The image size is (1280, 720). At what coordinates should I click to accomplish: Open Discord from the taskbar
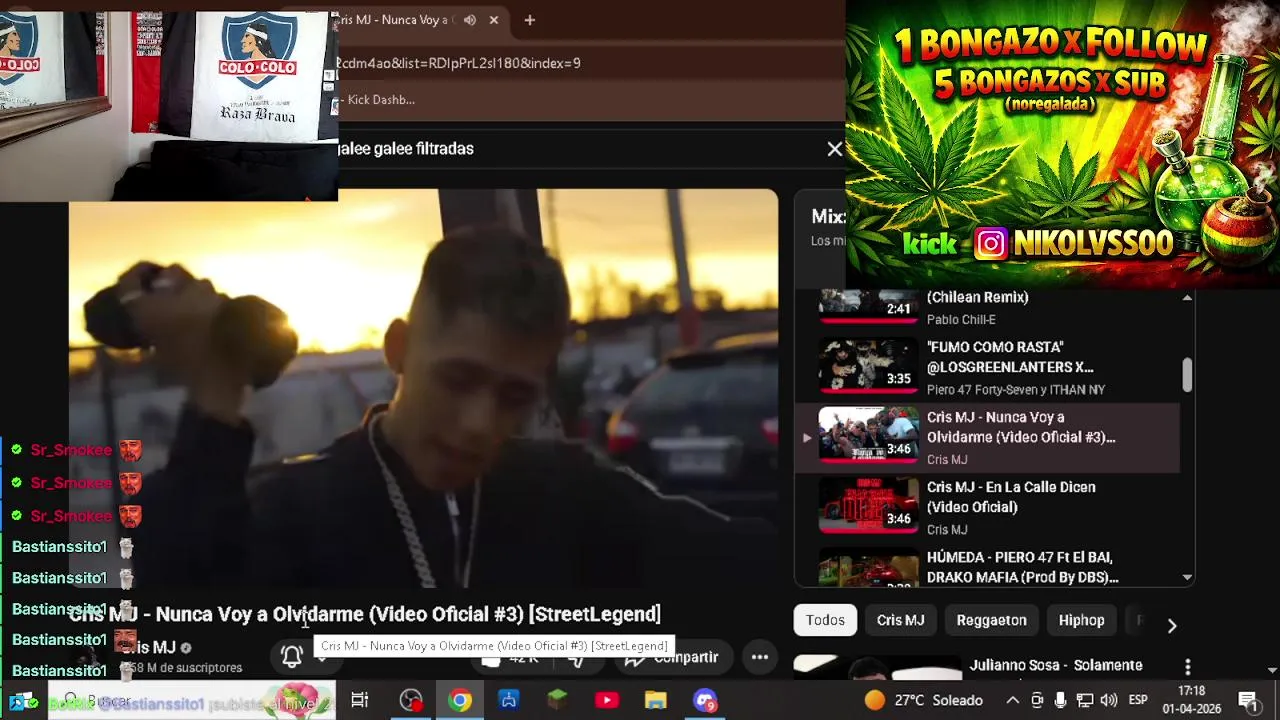pyautogui.click(x=705, y=700)
